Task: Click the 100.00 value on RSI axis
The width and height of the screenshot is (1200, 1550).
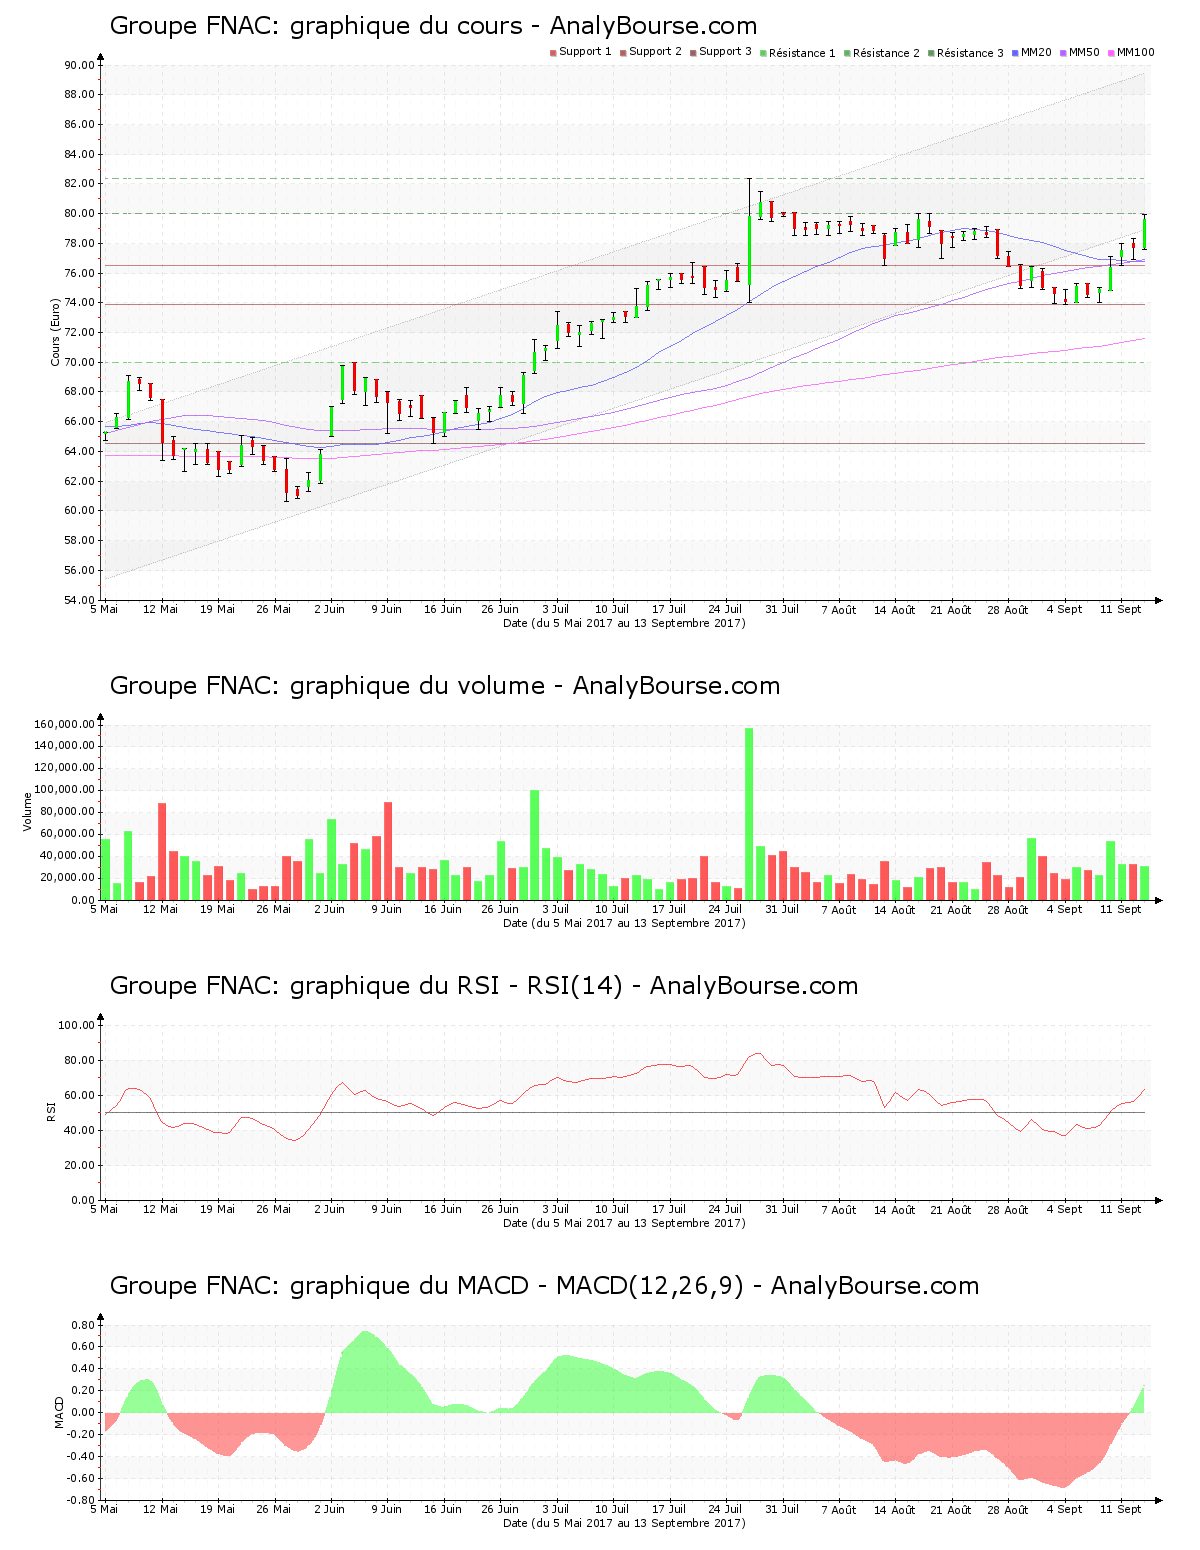Action: pos(76,1025)
